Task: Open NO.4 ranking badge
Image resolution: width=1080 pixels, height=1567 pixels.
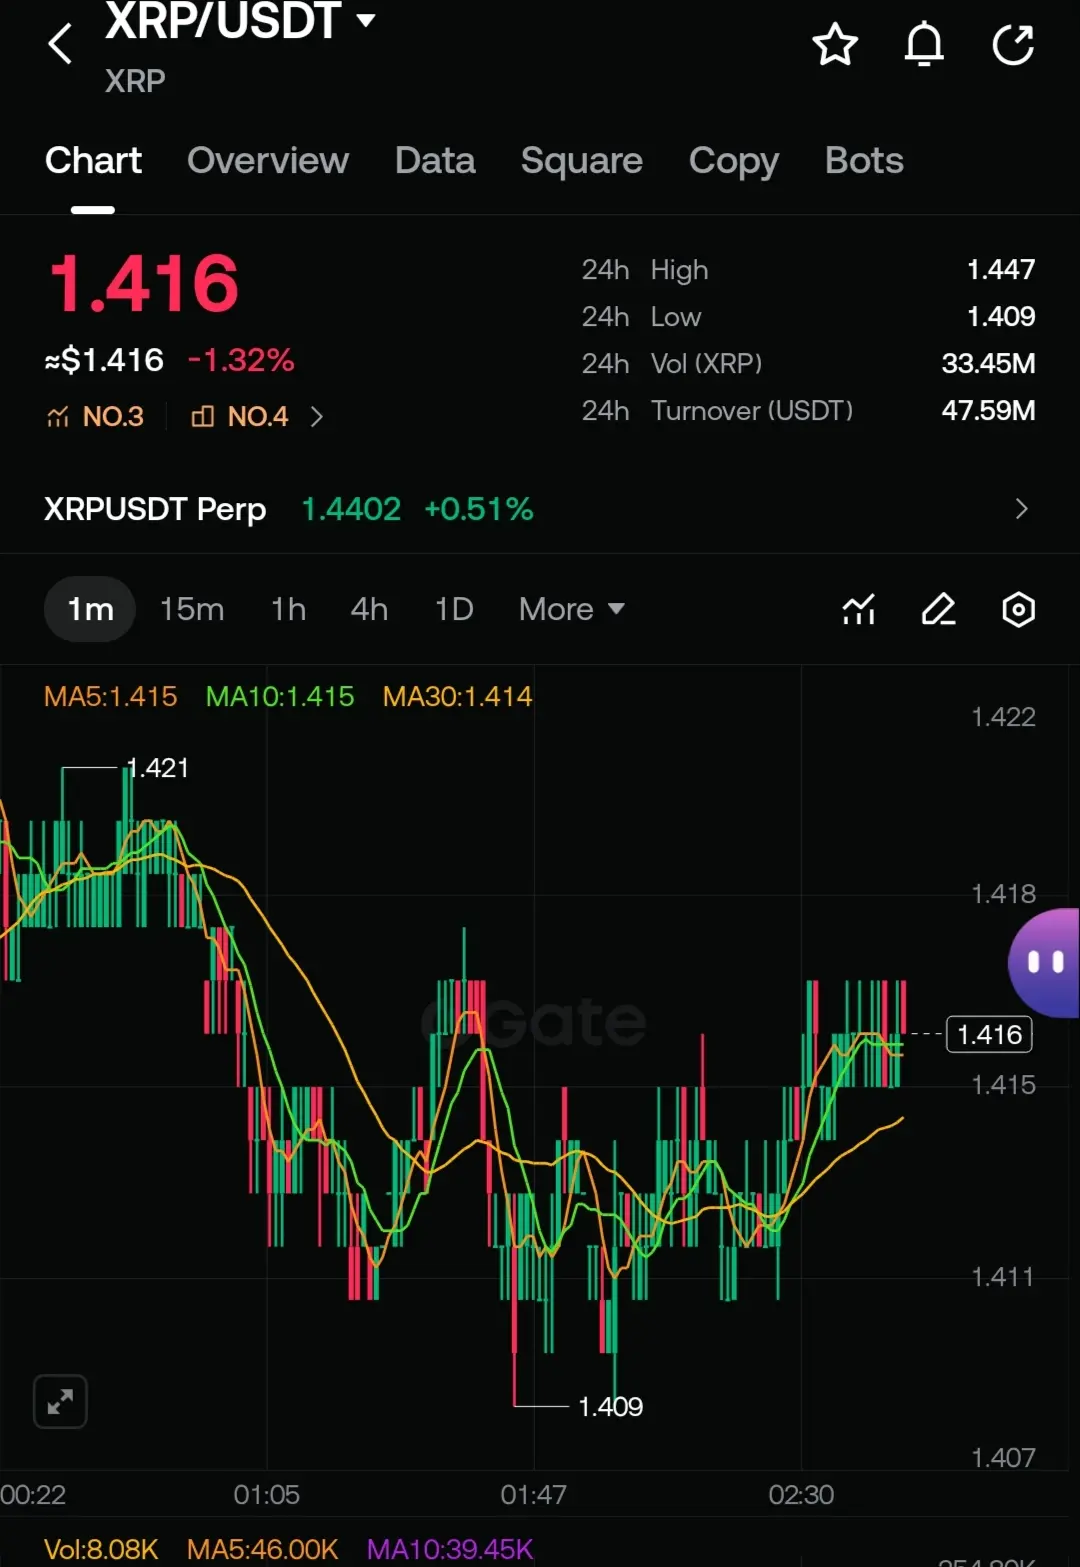Action: (240, 416)
